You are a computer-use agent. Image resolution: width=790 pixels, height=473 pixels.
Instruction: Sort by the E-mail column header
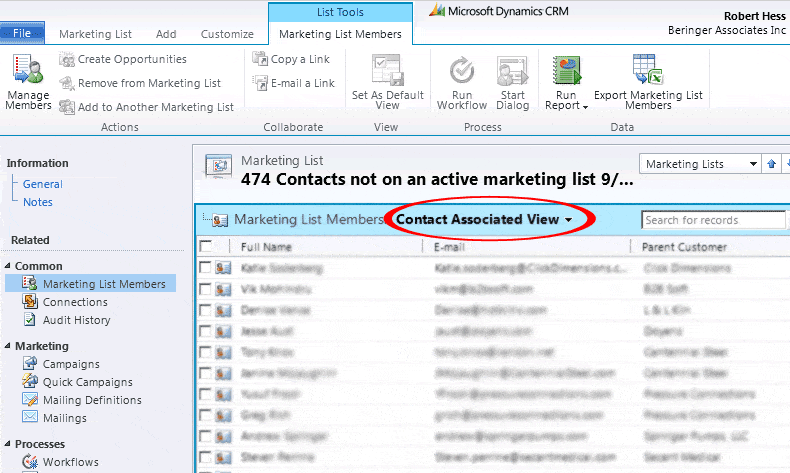click(449, 247)
